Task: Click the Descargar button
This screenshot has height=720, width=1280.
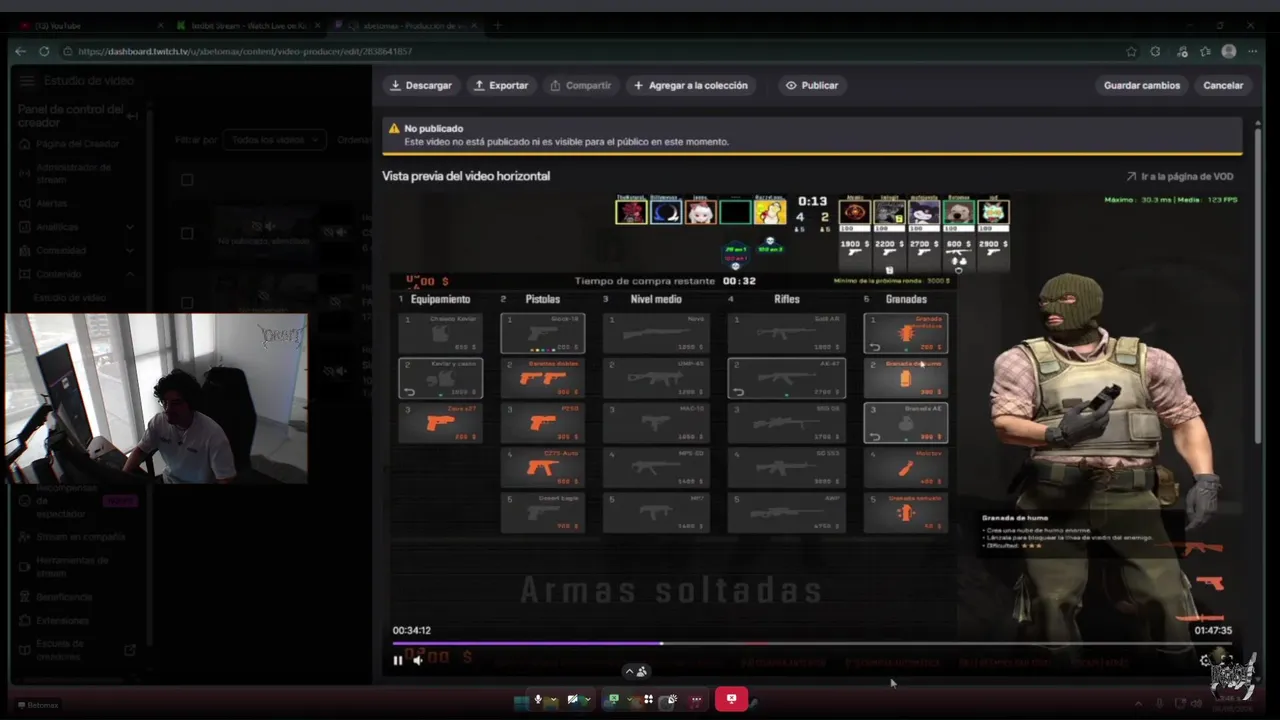Action: pyautogui.click(x=421, y=85)
